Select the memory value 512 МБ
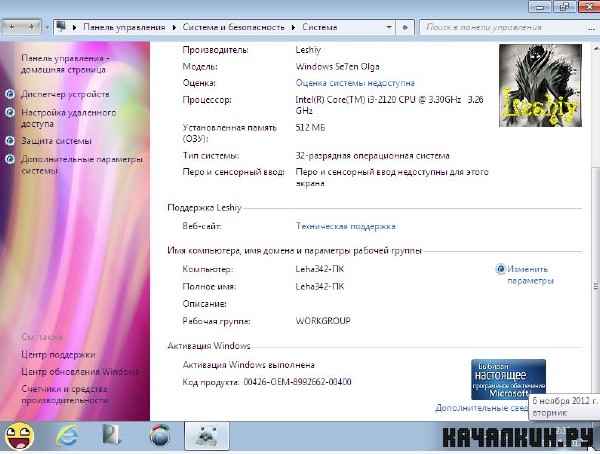Image resolution: width=600 pixels, height=454 pixels. pos(310,127)
